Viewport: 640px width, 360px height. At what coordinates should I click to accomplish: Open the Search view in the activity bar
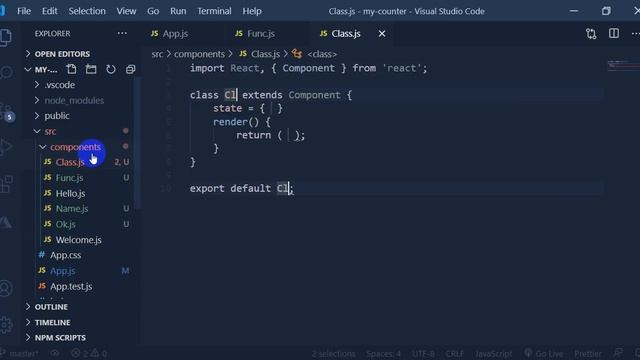point(7,72)
